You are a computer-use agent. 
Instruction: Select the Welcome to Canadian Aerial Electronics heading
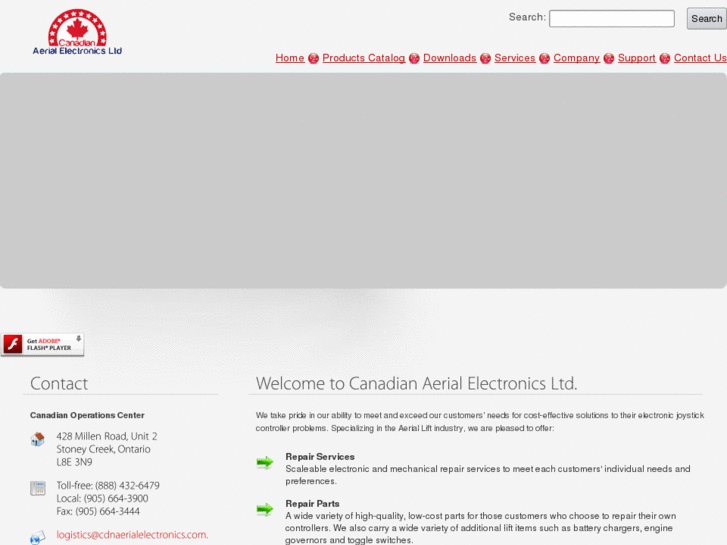[416, 384]
